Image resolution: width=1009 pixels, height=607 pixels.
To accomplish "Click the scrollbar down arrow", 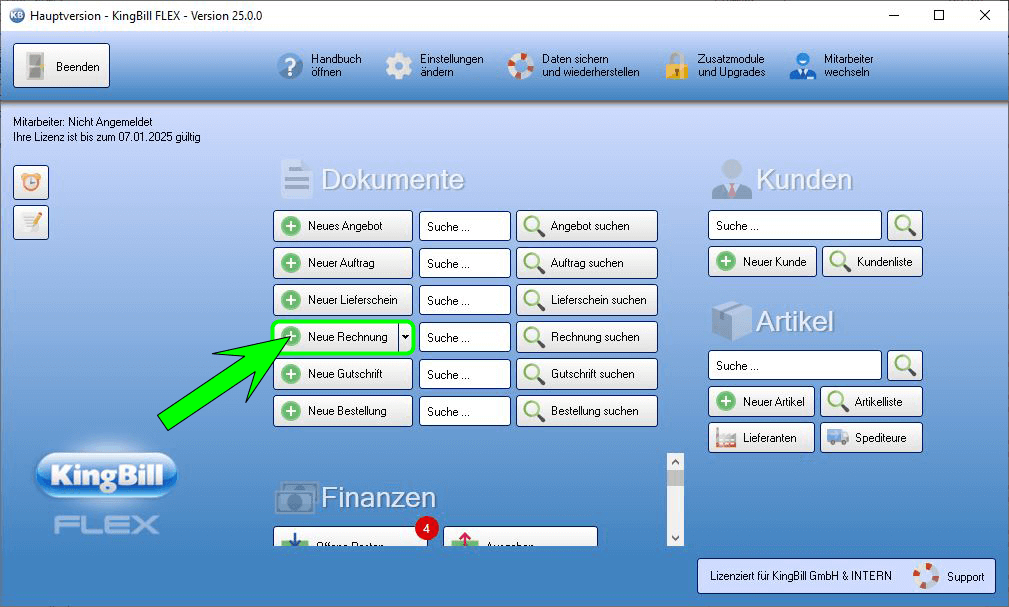I will point(675,537).
